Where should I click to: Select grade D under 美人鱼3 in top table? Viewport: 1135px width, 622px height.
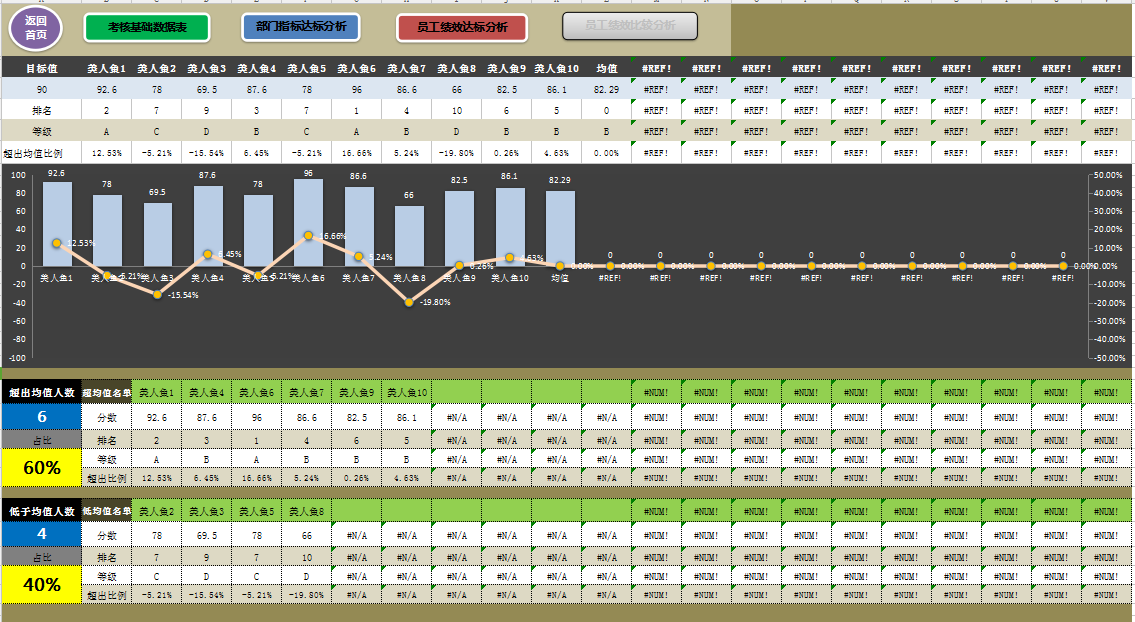[x=206, y=131]
